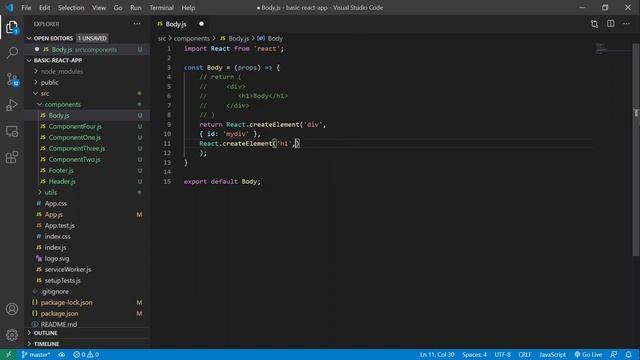
Task: Open the Terminal menu
Action: (161, 8)
